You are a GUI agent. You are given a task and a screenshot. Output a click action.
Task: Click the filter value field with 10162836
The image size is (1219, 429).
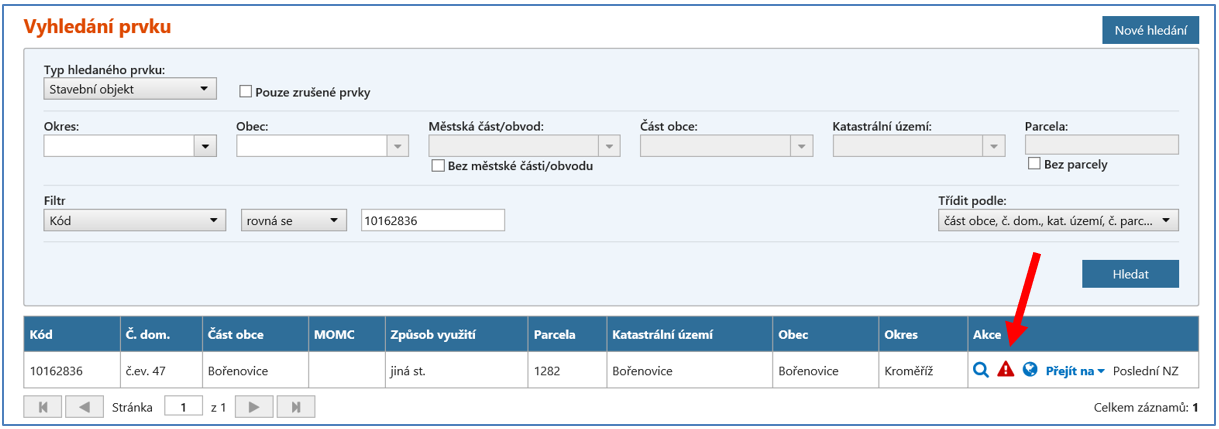coord(432,220)
